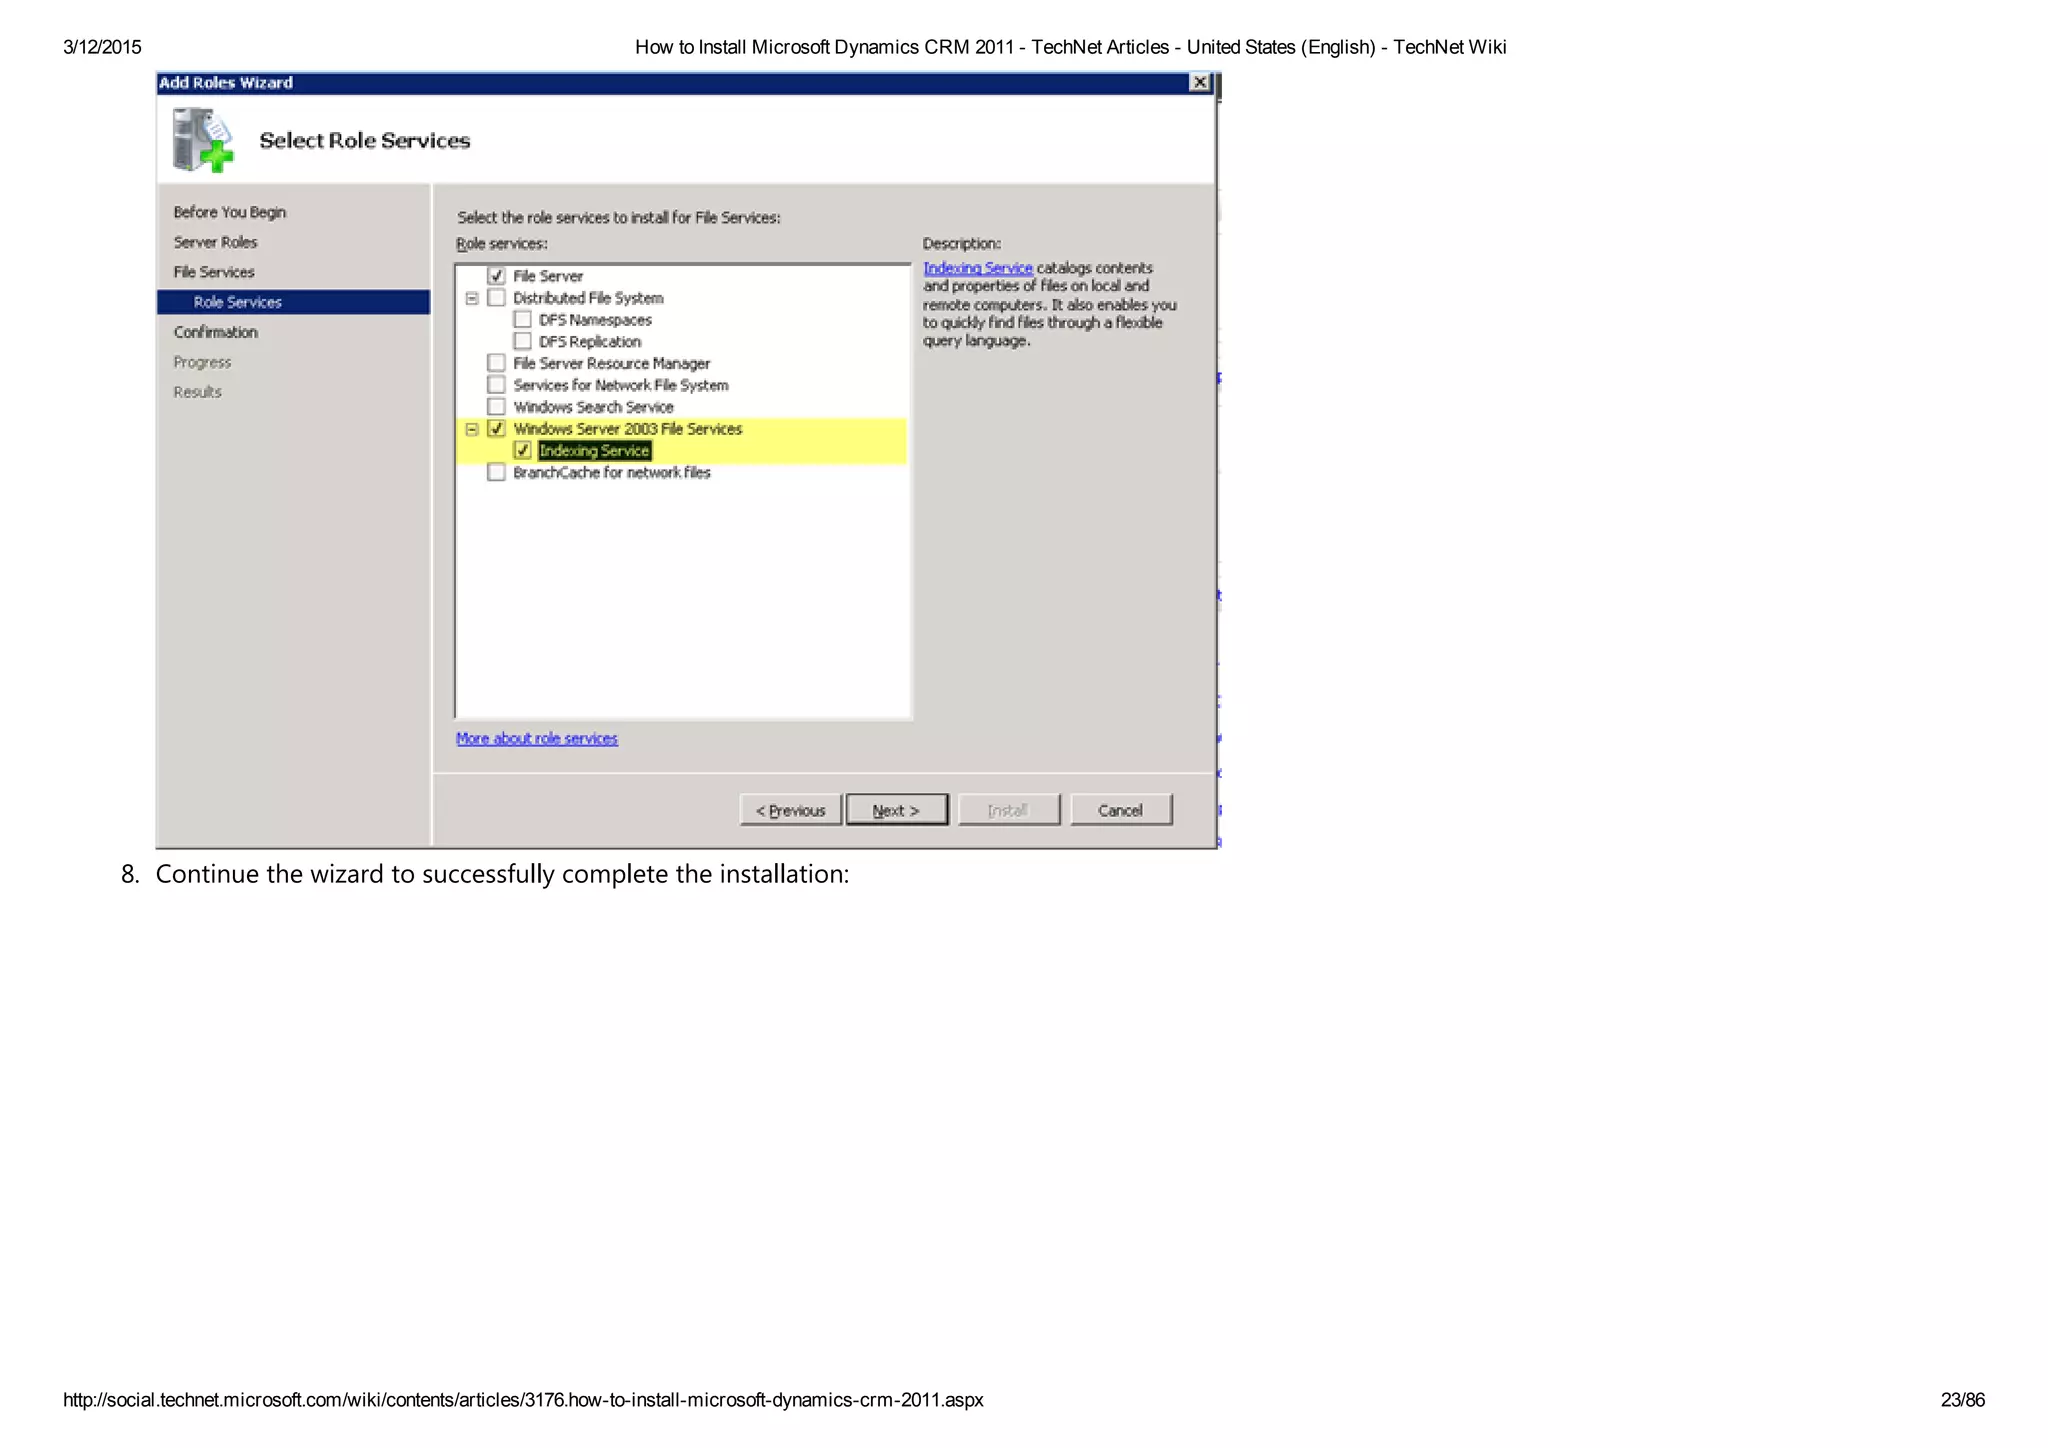Select the Windows Search Service label
Viewport: 2048px width, 1448px height.
[x=593, y=407]
